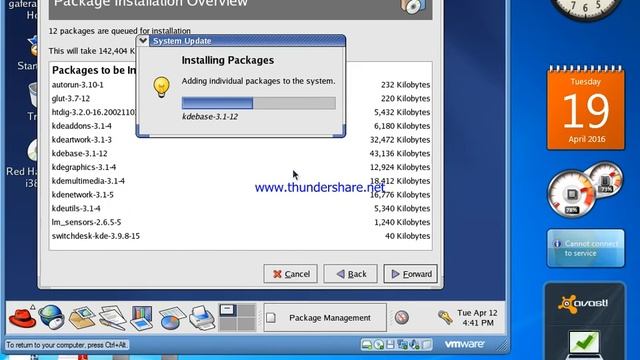Screen dimensions: 640x360
Task: Select the autorun-3.10-1 package row
Action: pyautogui.click(x=241, y=85)
